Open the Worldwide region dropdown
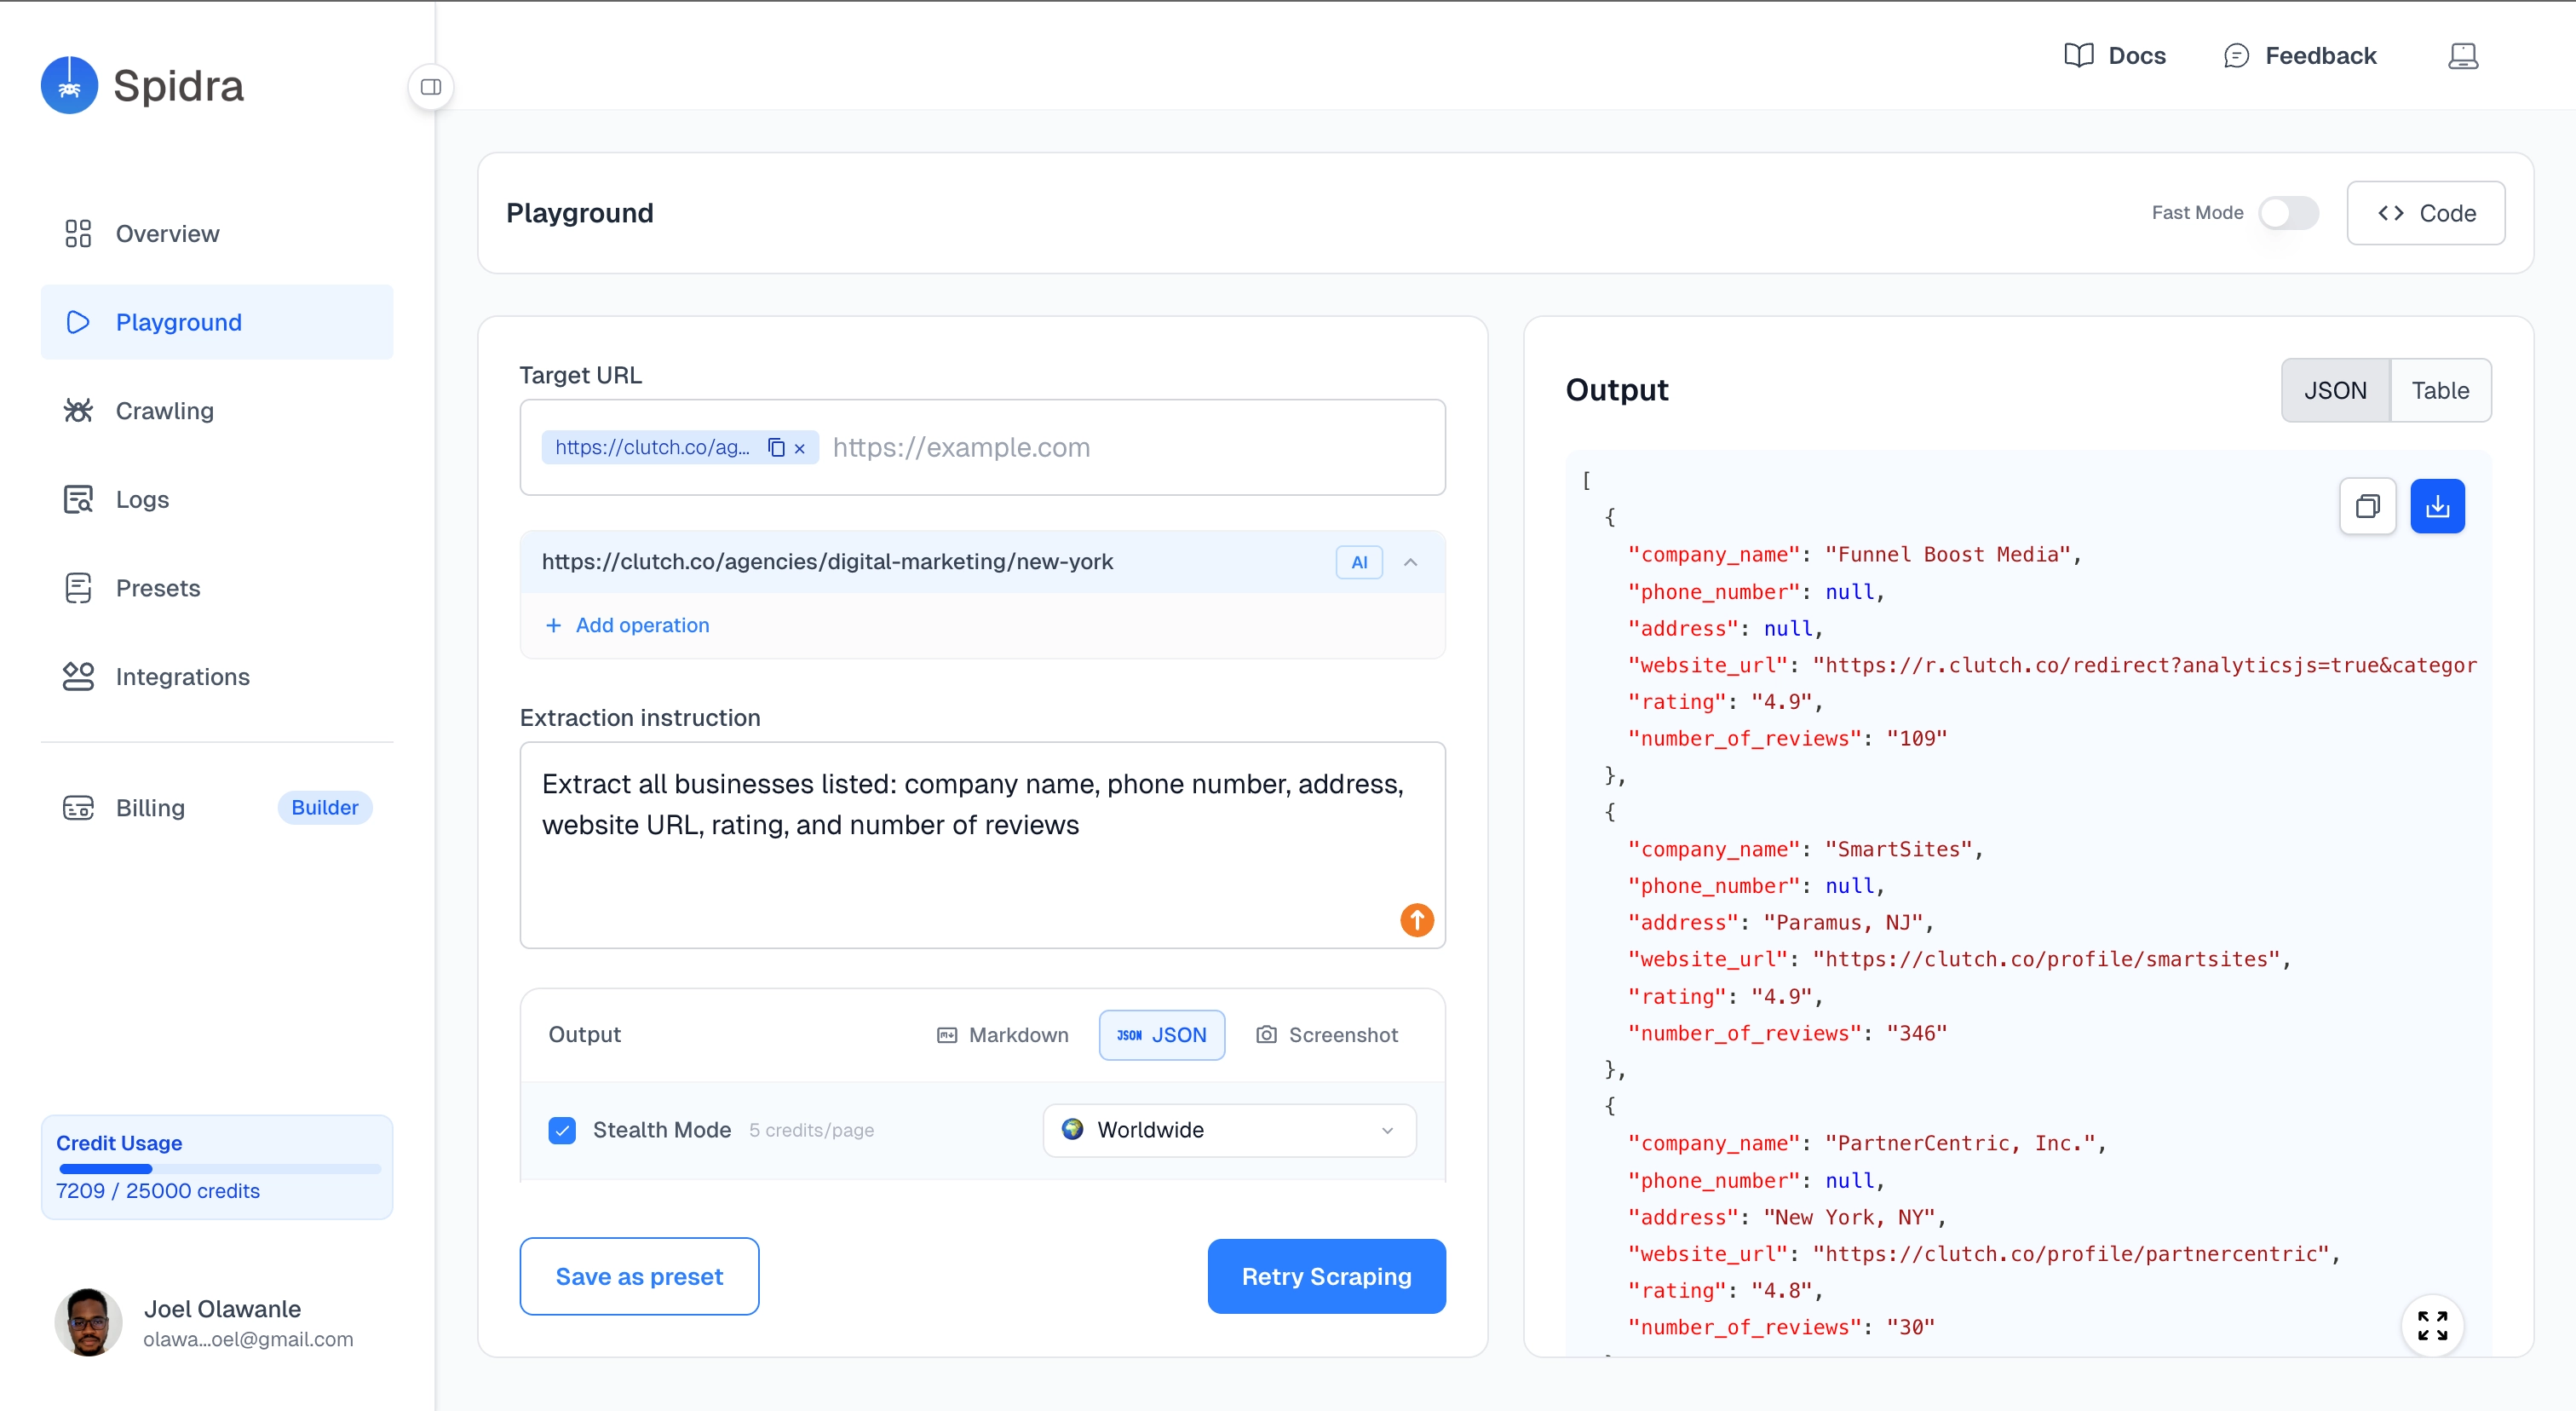The height and width of the screenshot is (1411, 2576). [x=1228, y=1130]
